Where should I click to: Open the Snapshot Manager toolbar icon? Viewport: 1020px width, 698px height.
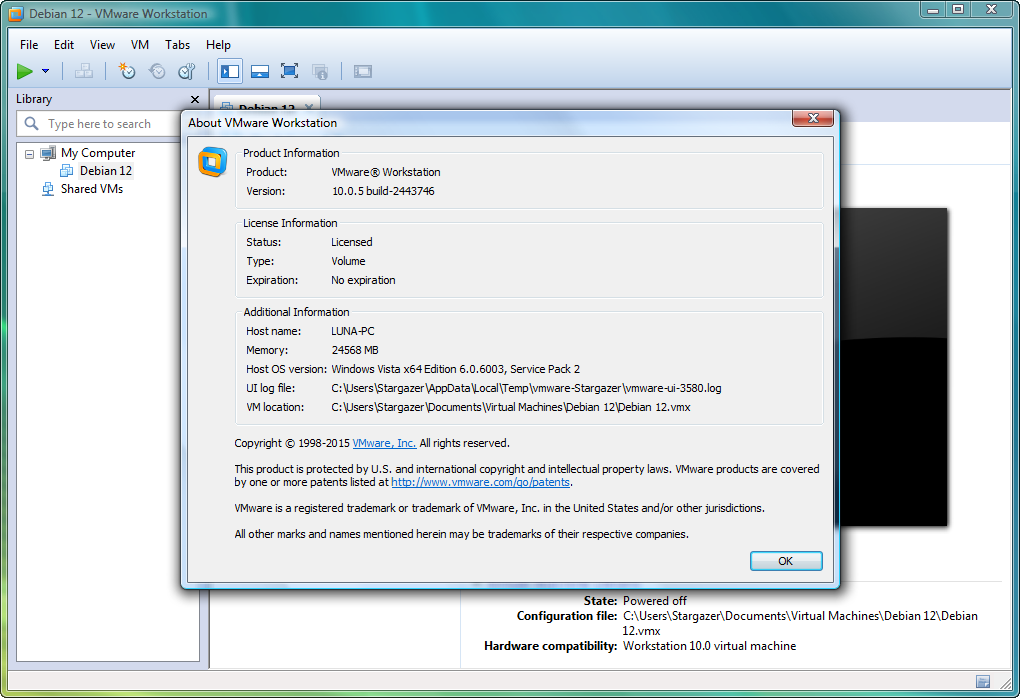187,71
